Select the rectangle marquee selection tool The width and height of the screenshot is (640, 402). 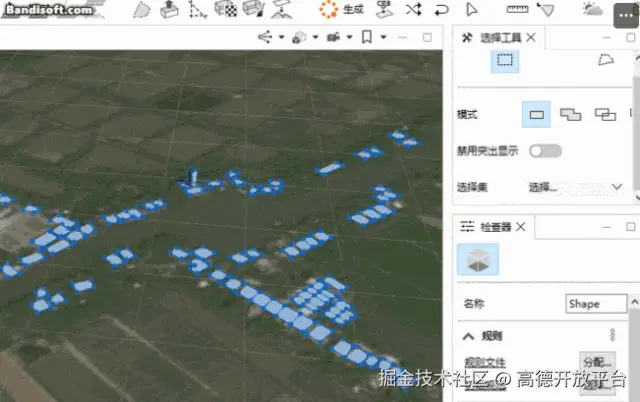[x=504, y=61]
